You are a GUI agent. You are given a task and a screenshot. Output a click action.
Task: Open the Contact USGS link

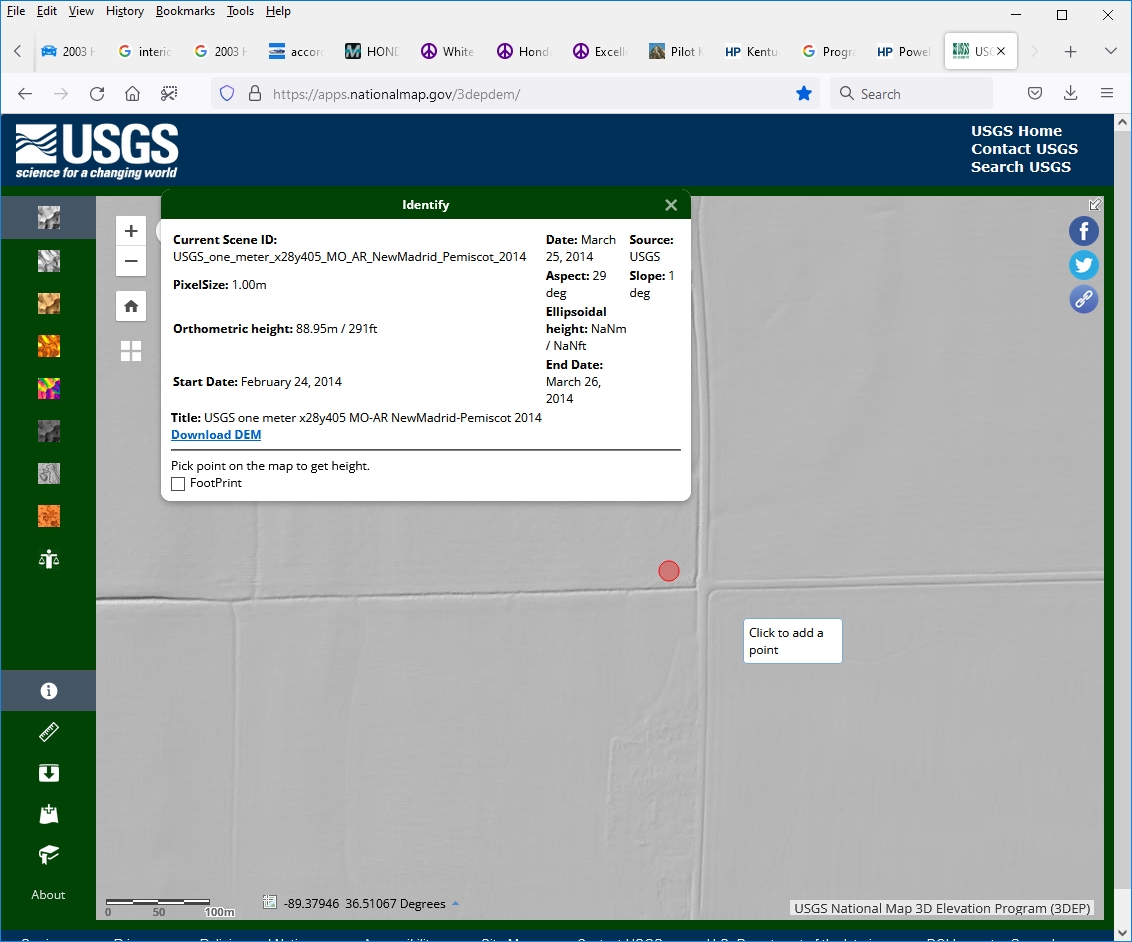(1024, 149)
